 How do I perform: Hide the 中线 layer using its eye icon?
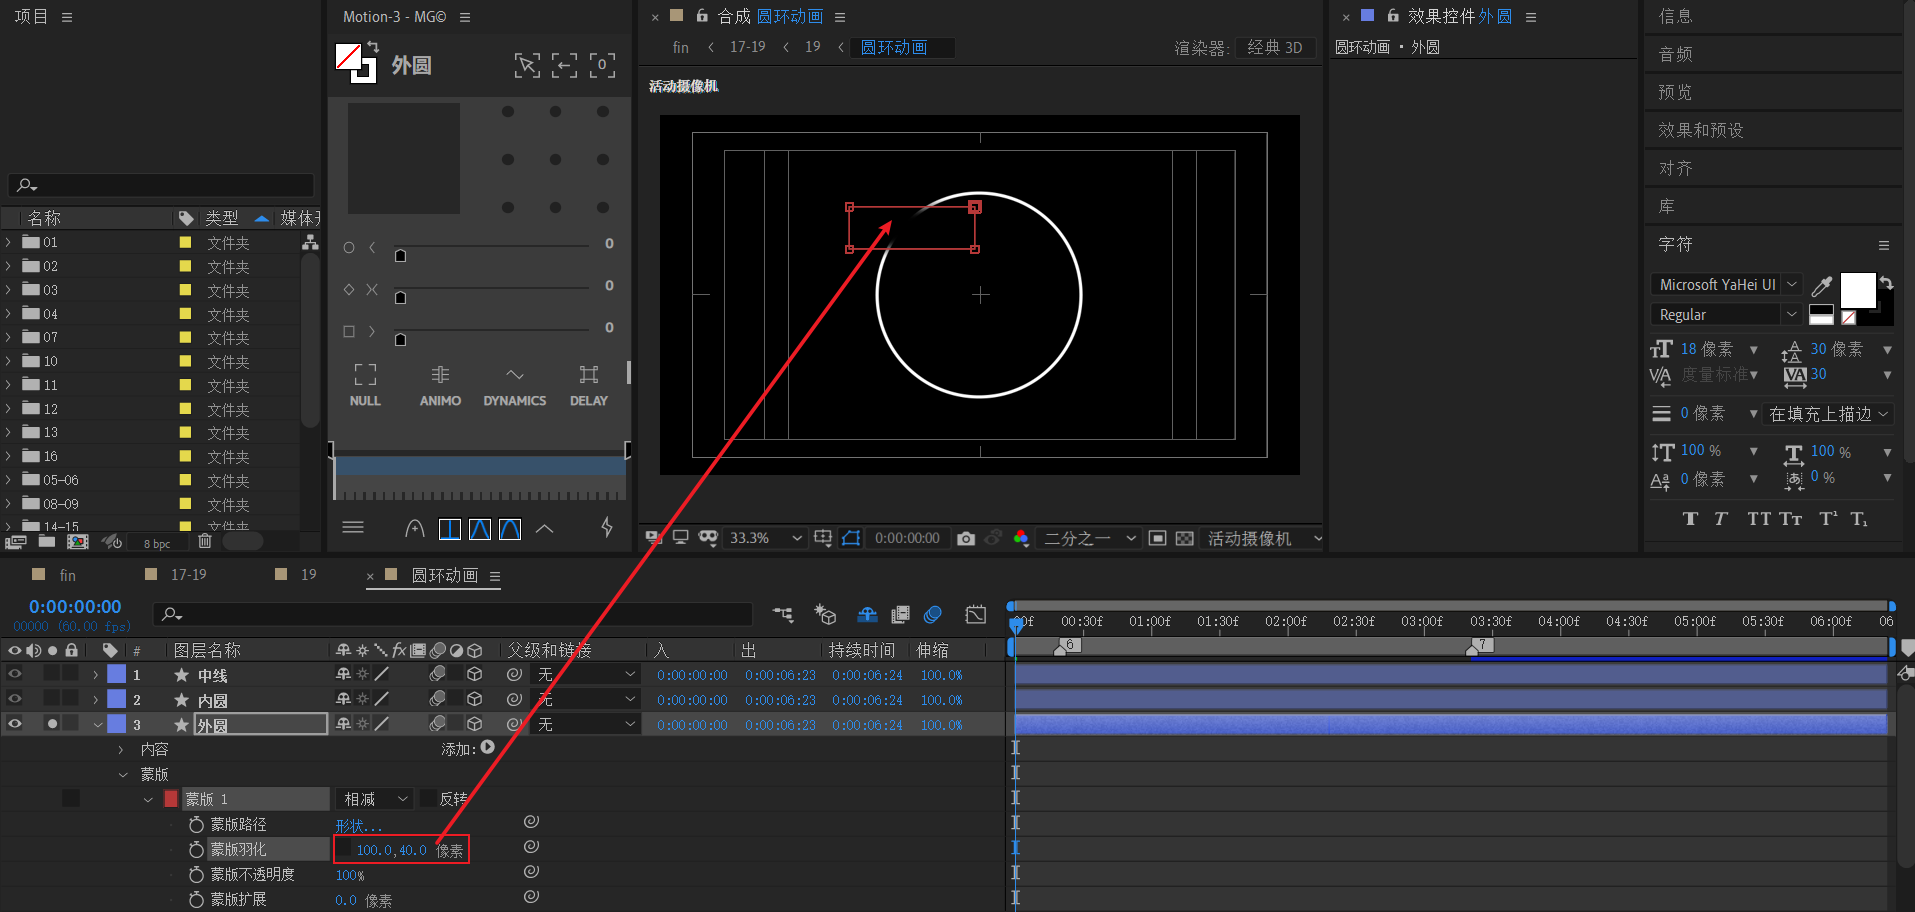(x=15, y=674)
